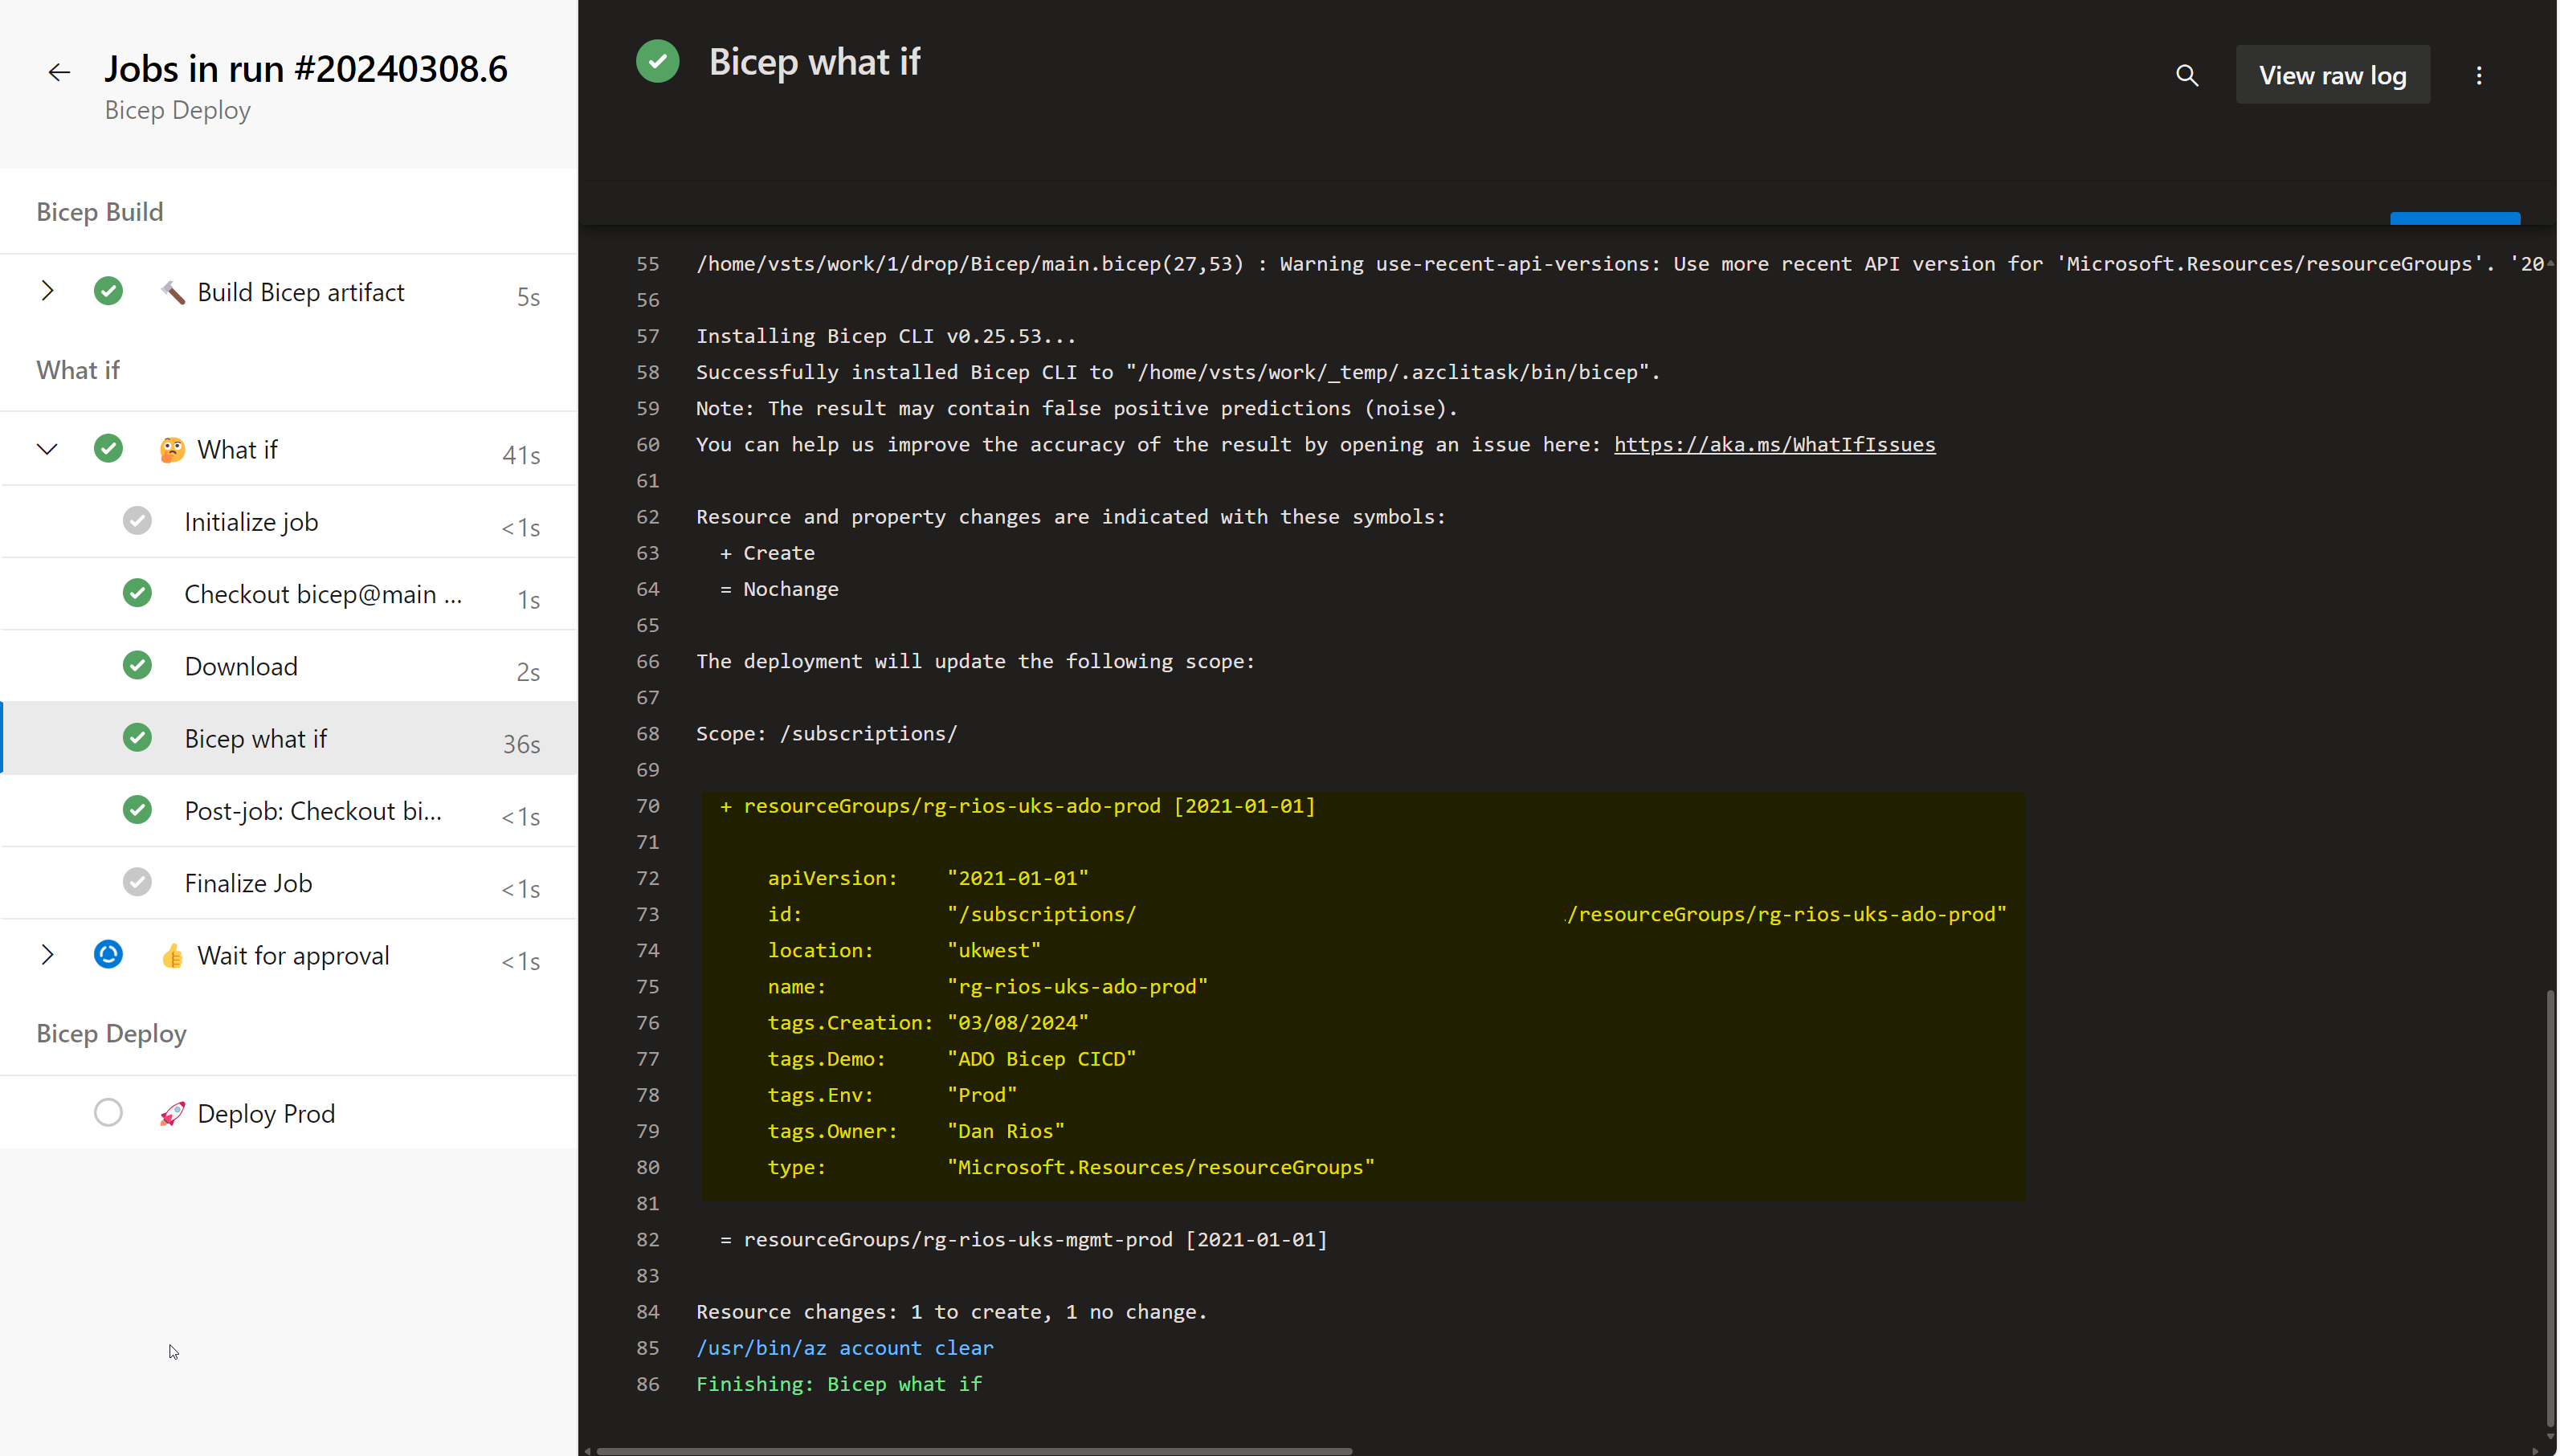Select the Download step

[290, 666]
